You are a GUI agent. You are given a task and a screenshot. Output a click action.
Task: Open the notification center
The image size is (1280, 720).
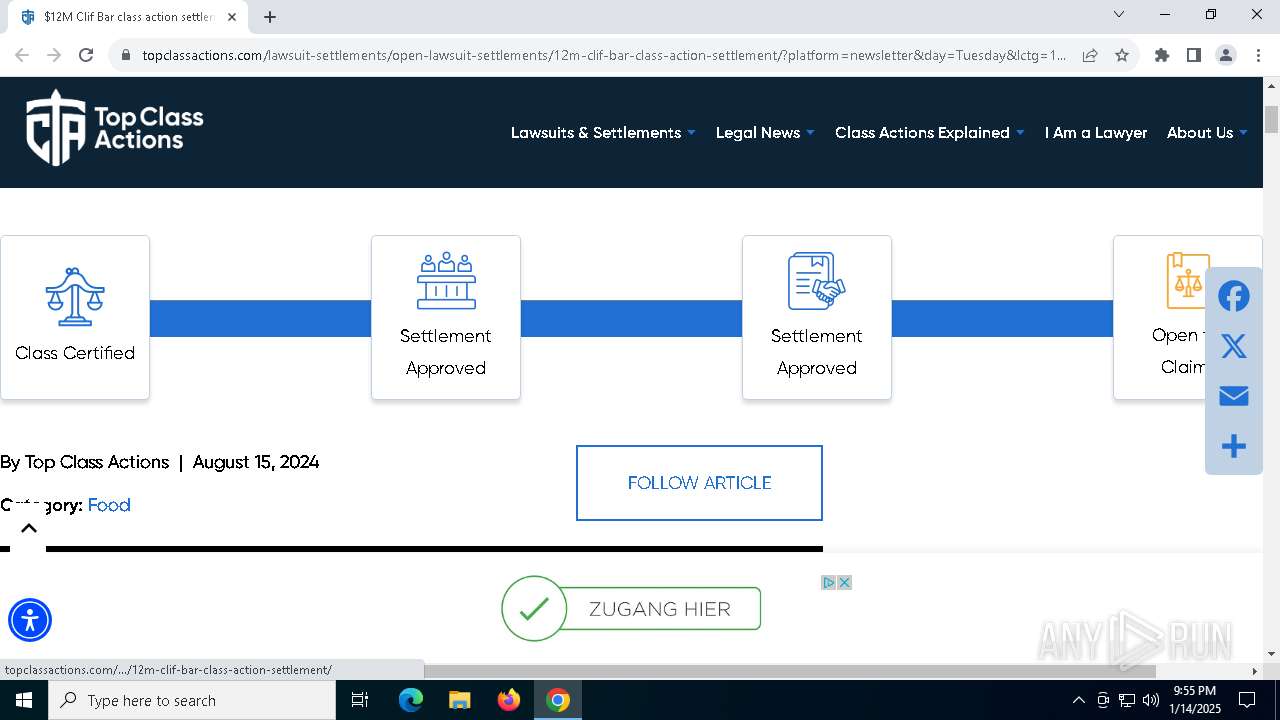[1247, 700]
